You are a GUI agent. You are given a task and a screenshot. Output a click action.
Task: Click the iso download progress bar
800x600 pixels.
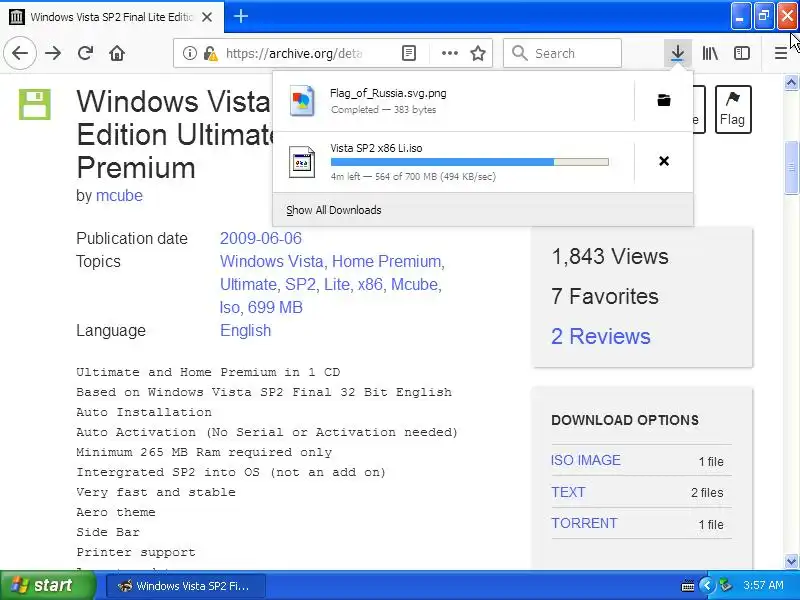(469, 162)
